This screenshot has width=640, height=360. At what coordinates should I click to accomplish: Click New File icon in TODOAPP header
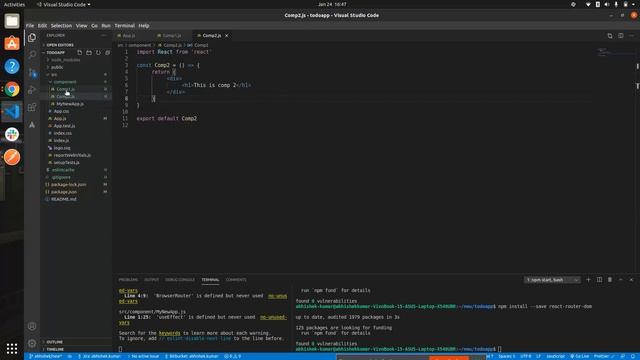point(80,53)
